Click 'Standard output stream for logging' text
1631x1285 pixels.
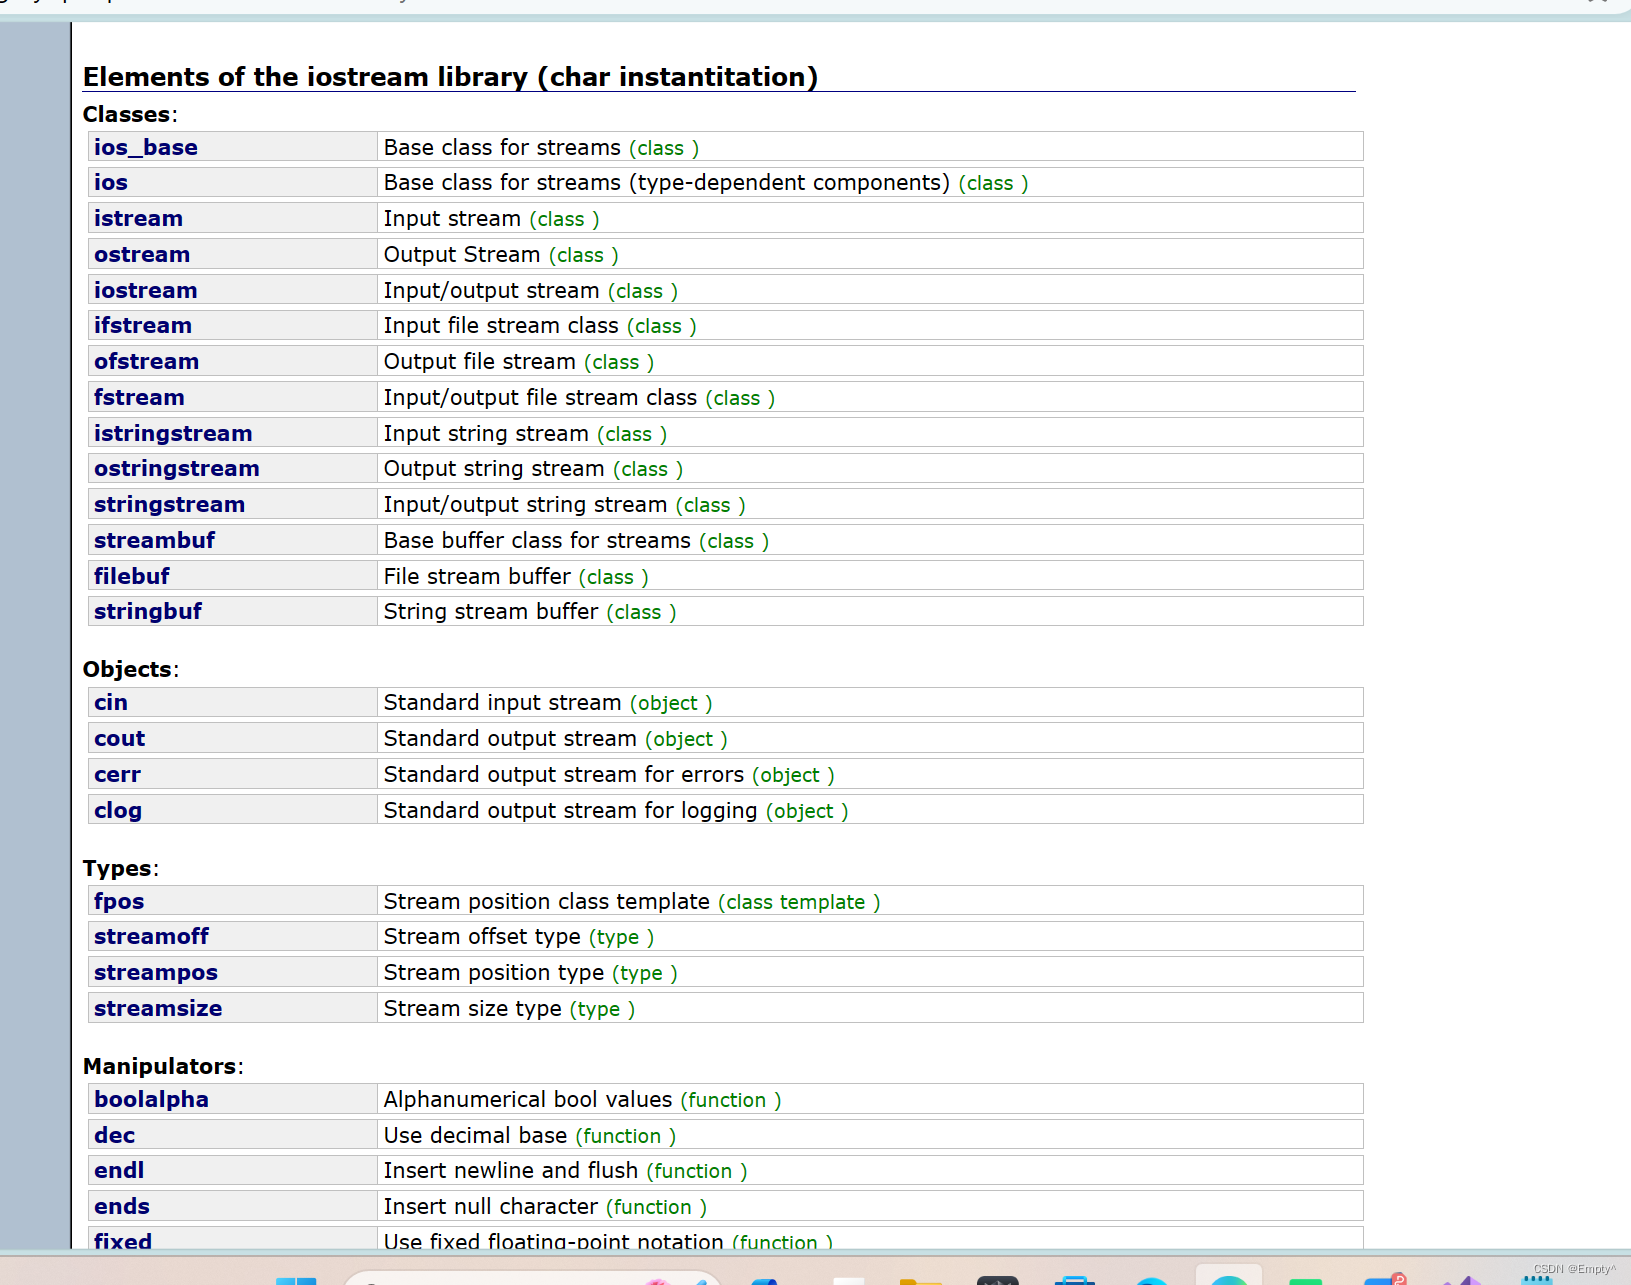[x=571, y=810]
